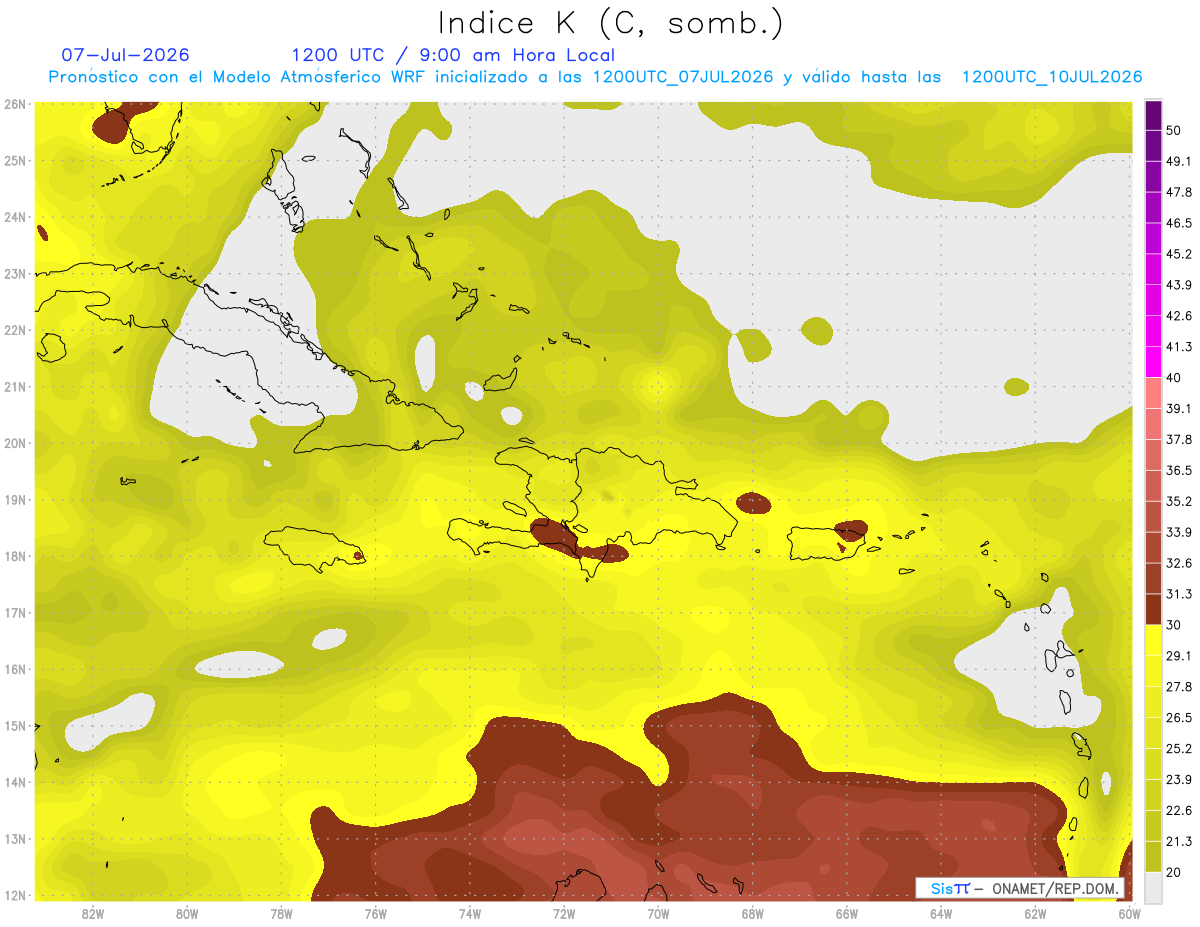Image resolution: width=1200 pixels, height=927 pixels.
Task: Click the "16N" latitude label
Action: click(15, 669)
